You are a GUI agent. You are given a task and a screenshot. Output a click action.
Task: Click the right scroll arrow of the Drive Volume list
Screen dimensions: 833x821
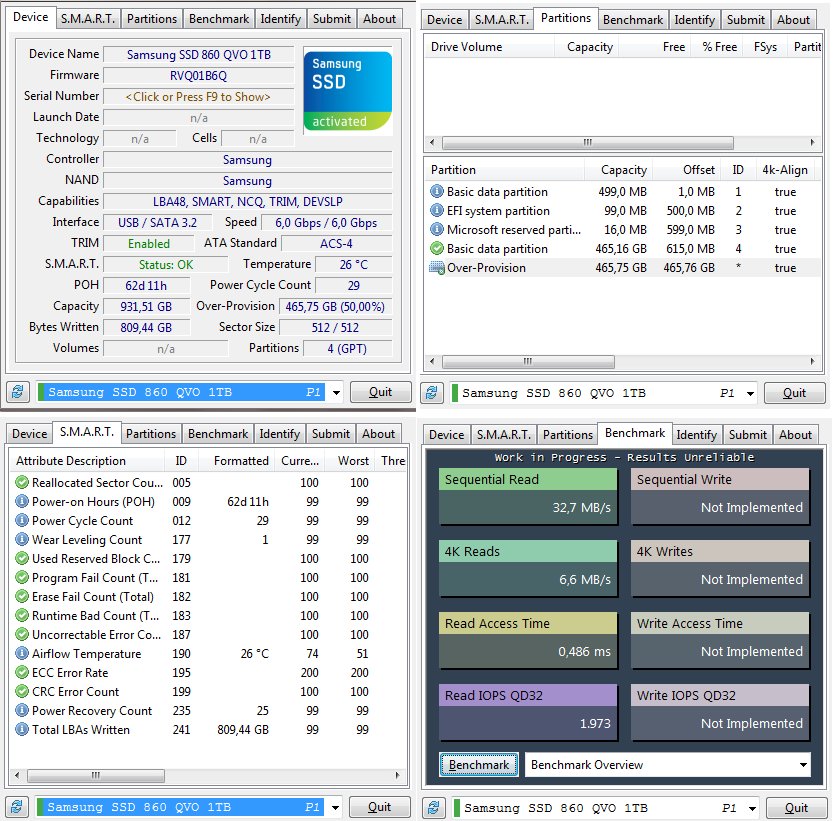click(812, 142)
